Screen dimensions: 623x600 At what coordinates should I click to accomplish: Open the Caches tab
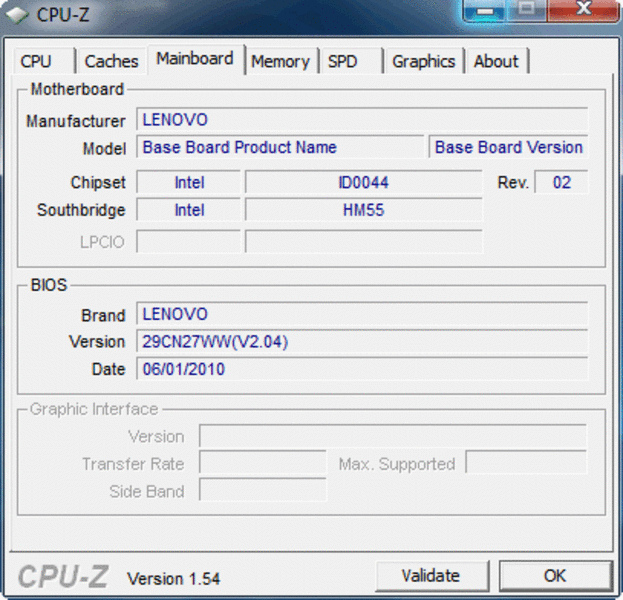[x=112, y=61]
